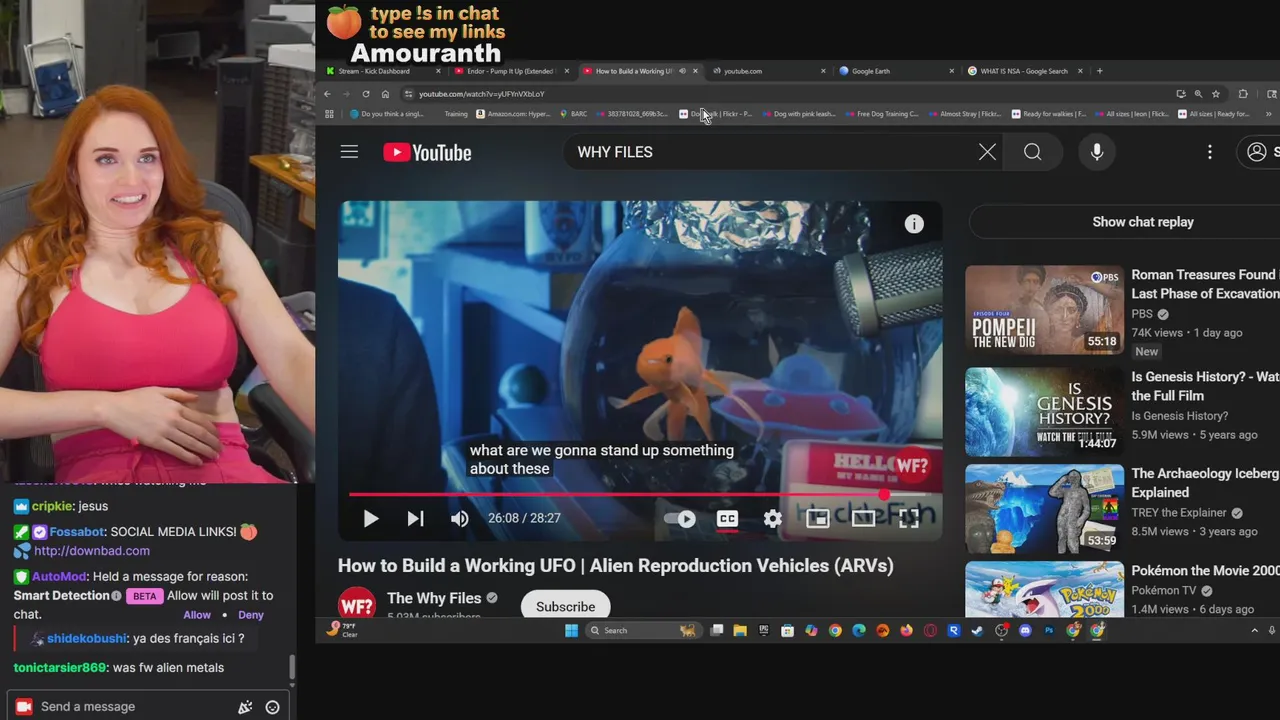Open Pokémon the Movie 2000 thumbnail

[1044, 590]
